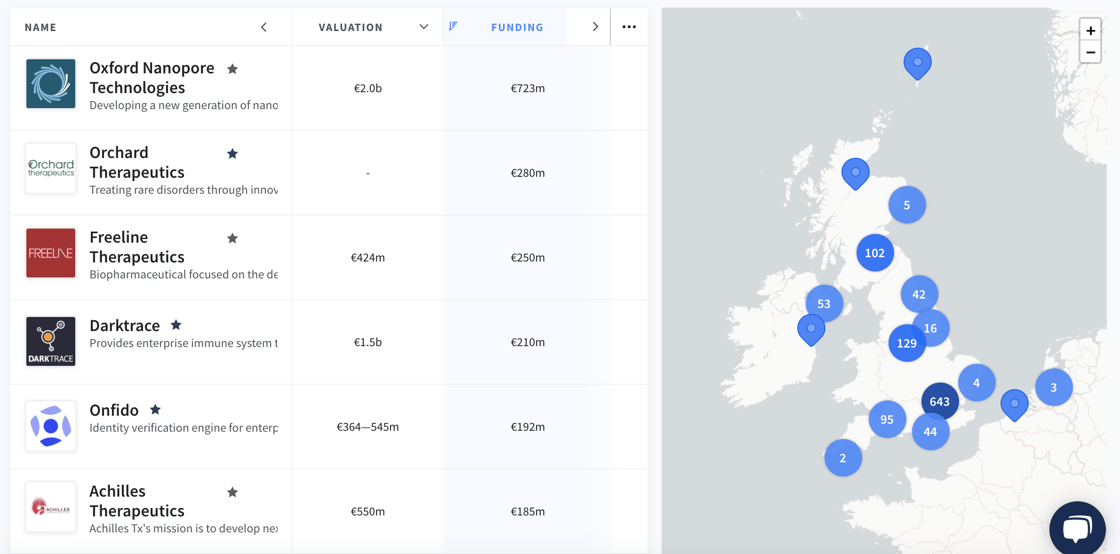Open the chat support bubble
The image size is (1120, 554).
[x=1077, y=529]
